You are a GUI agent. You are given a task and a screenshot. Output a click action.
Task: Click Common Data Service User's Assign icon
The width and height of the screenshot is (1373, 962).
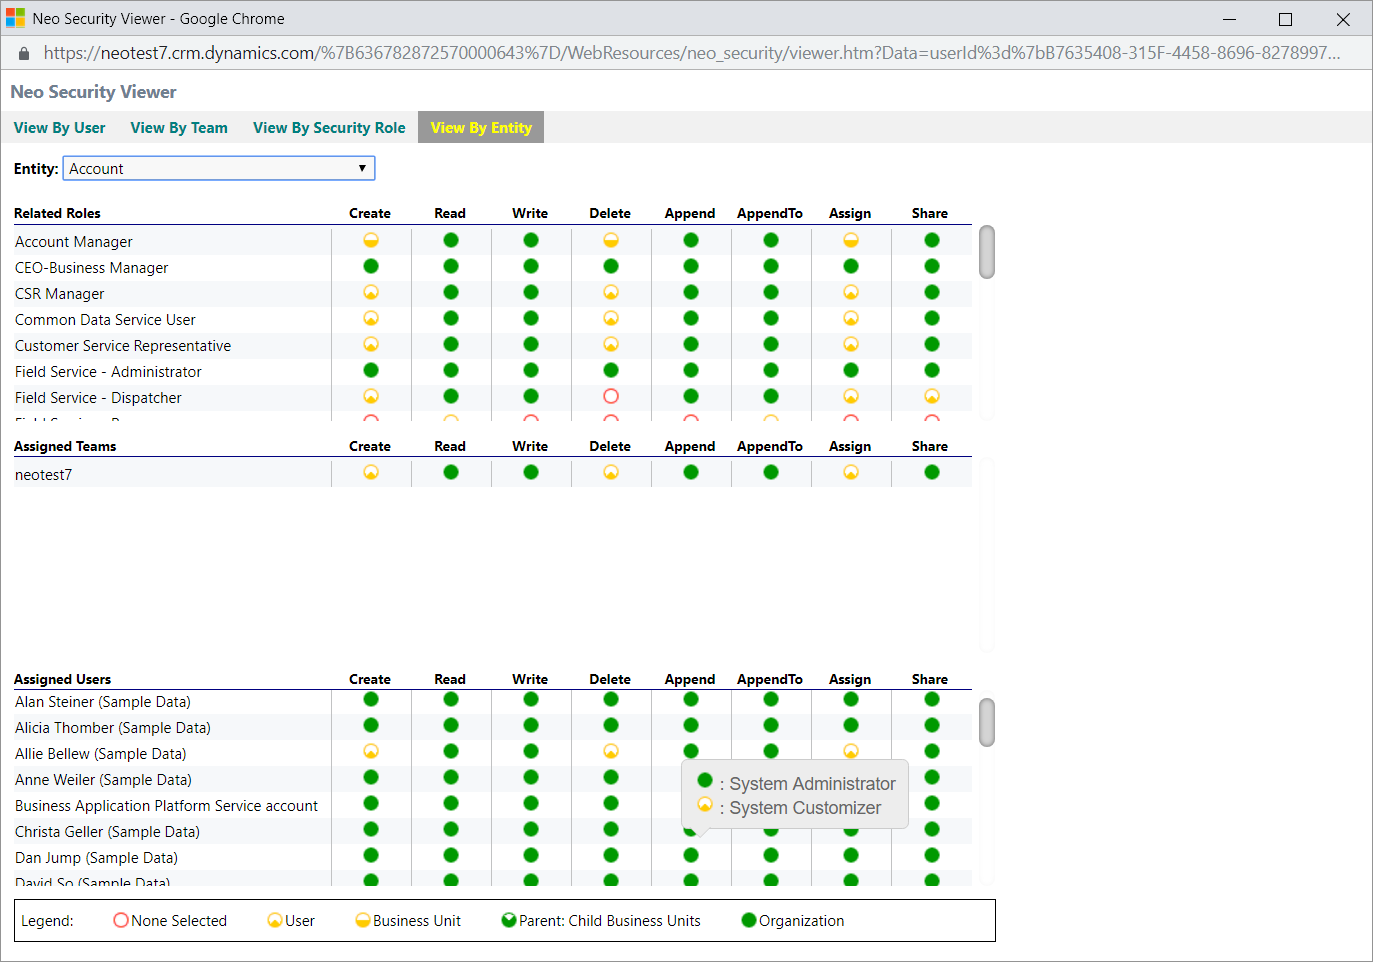point(851,318)
